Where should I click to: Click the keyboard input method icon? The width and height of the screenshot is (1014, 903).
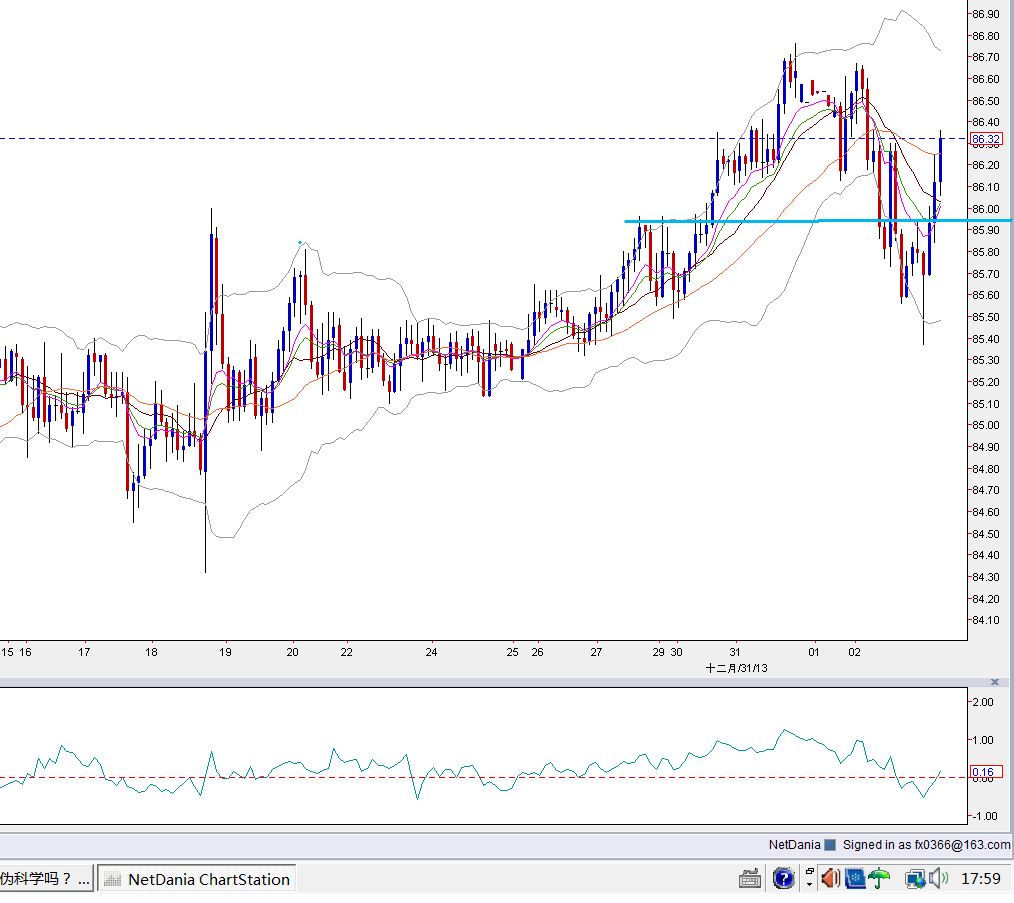click(750, 878)
